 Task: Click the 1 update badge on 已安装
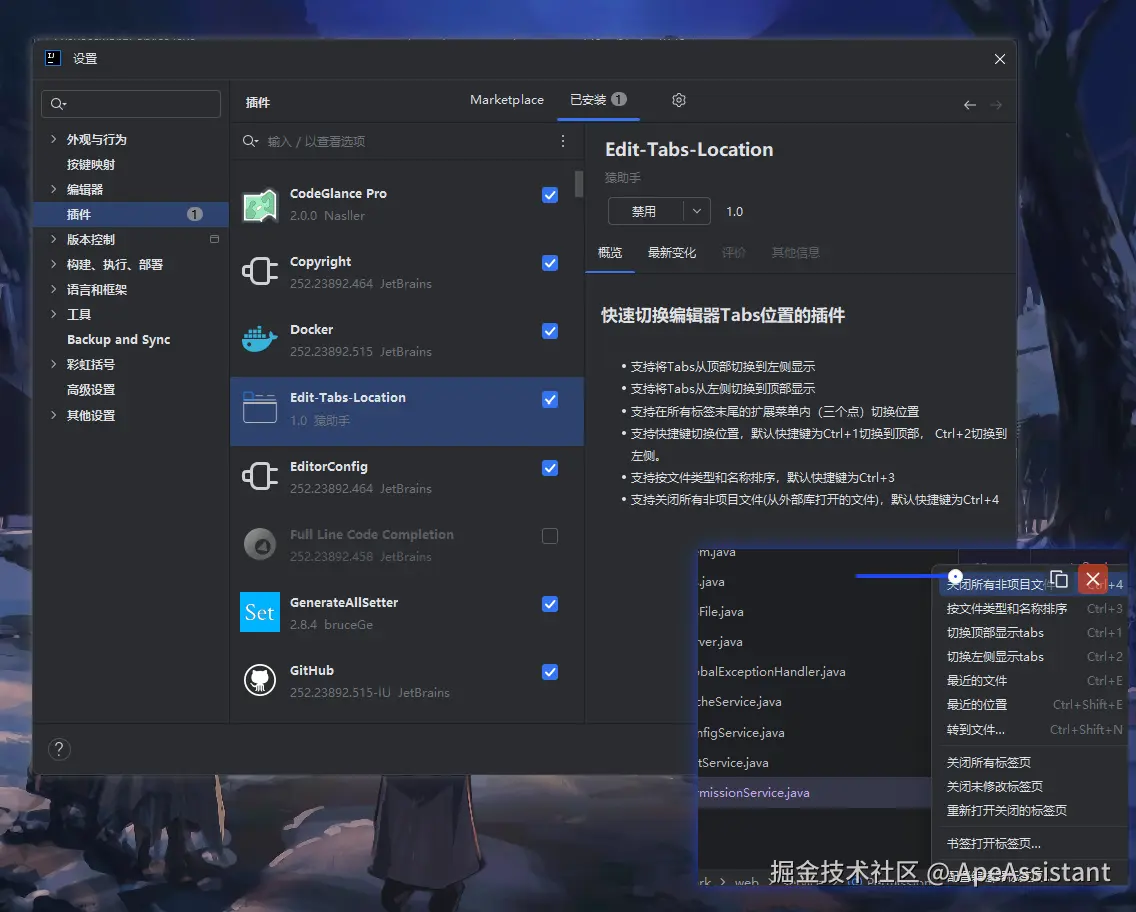(619, 99)
